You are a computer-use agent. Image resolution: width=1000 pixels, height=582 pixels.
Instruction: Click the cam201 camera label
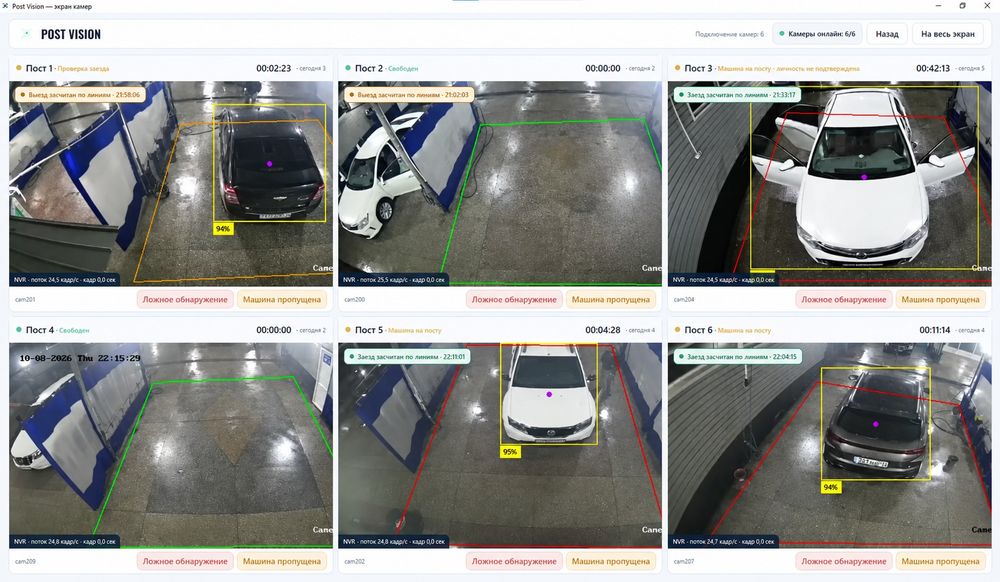[x=26, y=300]
